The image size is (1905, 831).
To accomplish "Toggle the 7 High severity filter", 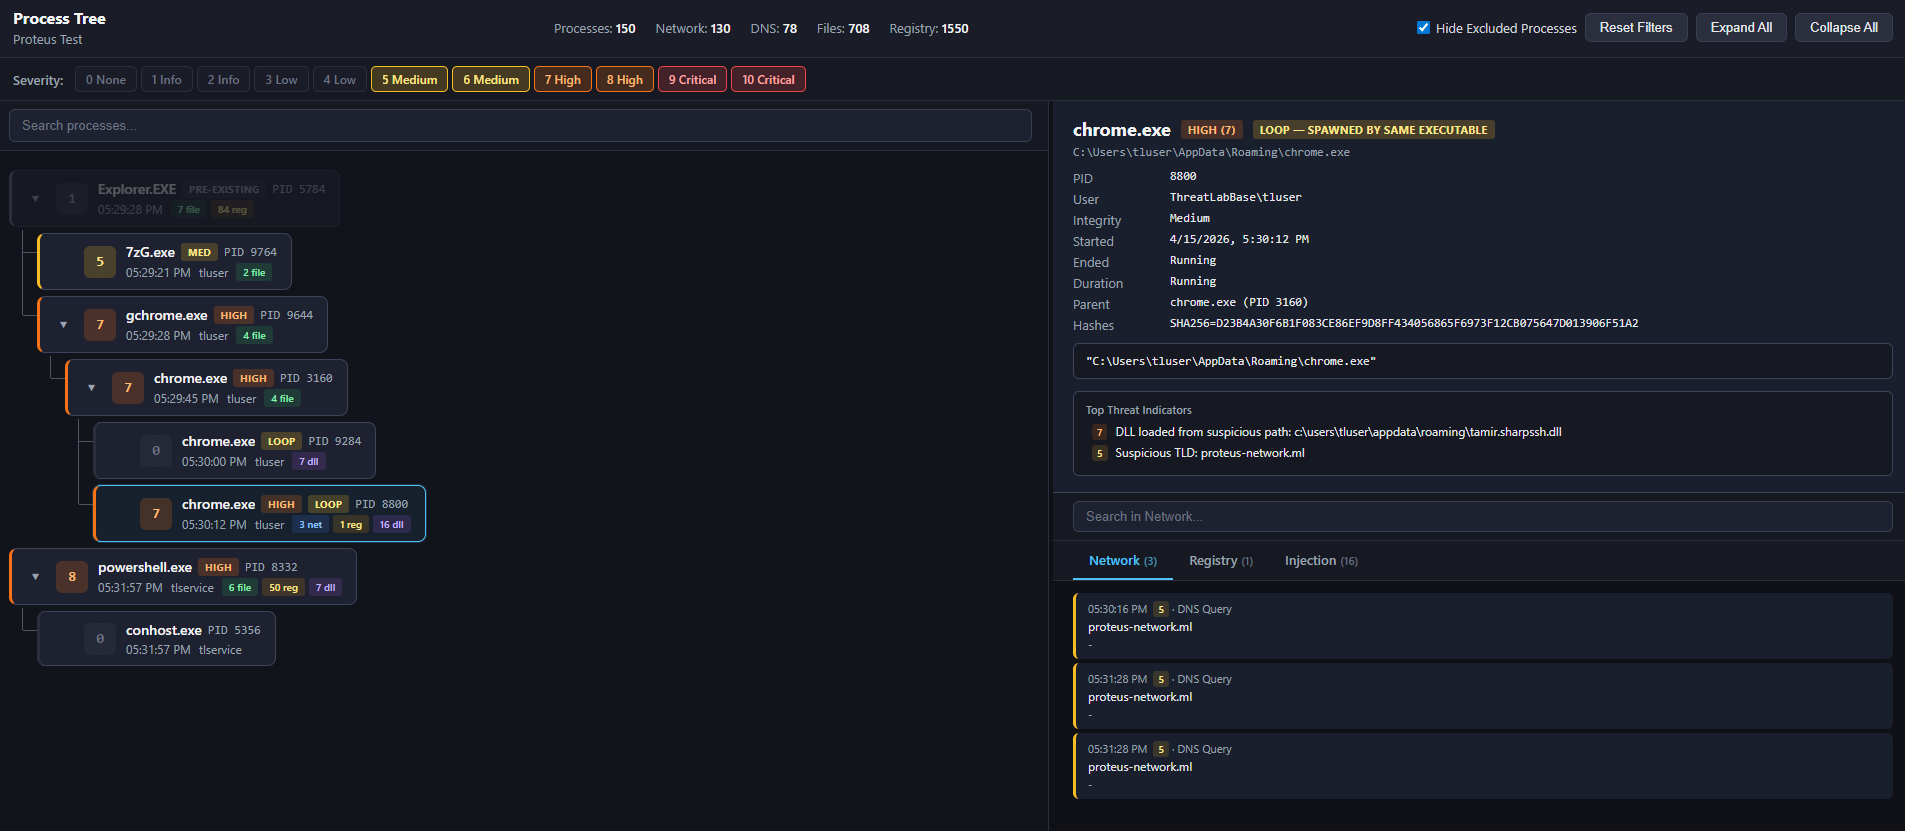I will click(563, 80).
